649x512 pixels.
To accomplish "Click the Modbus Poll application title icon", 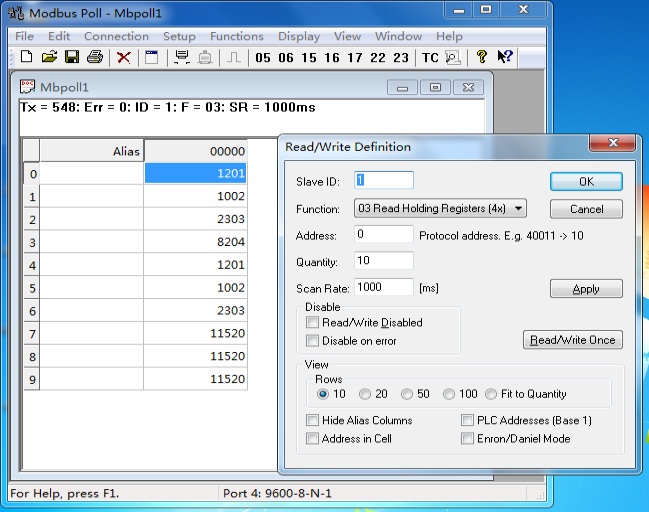I will (16, 13).
